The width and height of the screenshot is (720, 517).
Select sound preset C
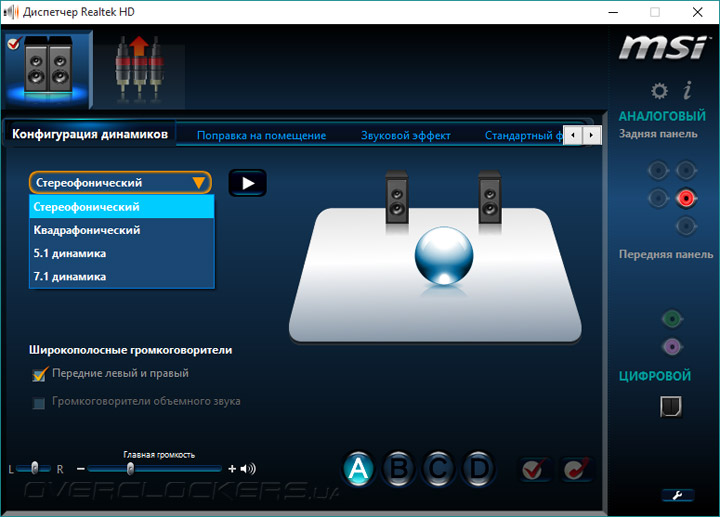pos(439,469)
